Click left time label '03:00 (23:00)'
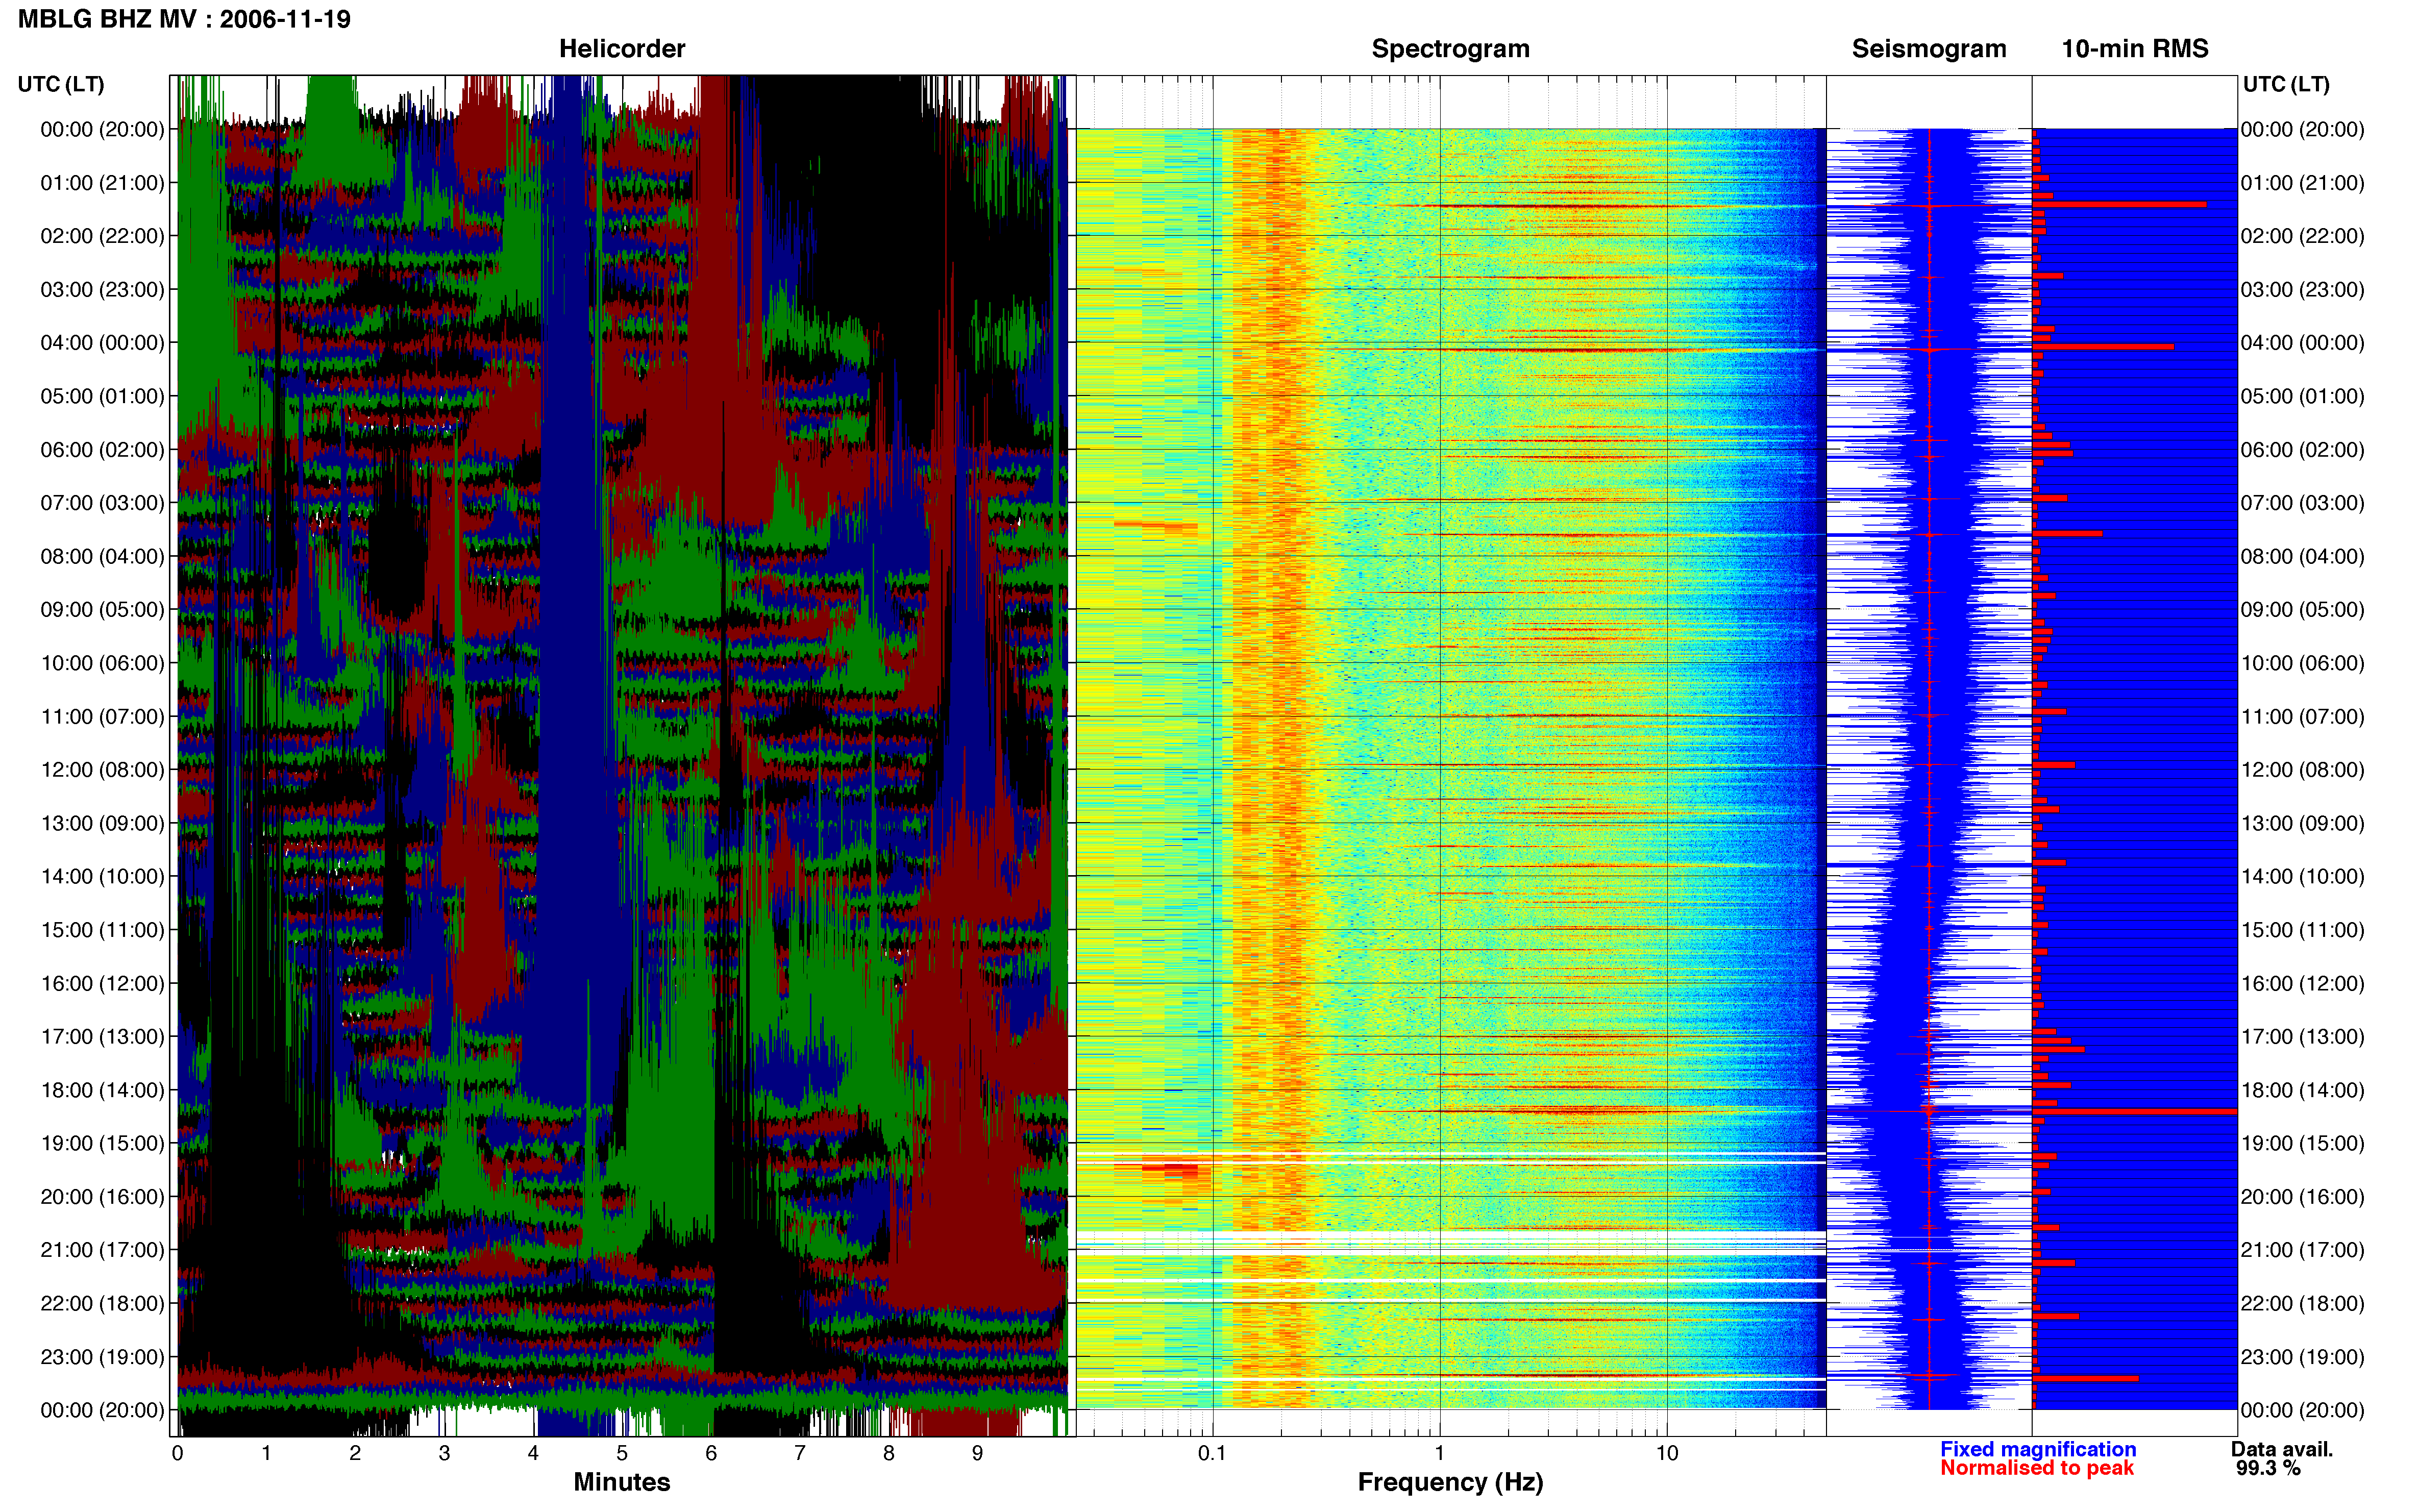2419x1512 pixels. click(x=102, y=290)
